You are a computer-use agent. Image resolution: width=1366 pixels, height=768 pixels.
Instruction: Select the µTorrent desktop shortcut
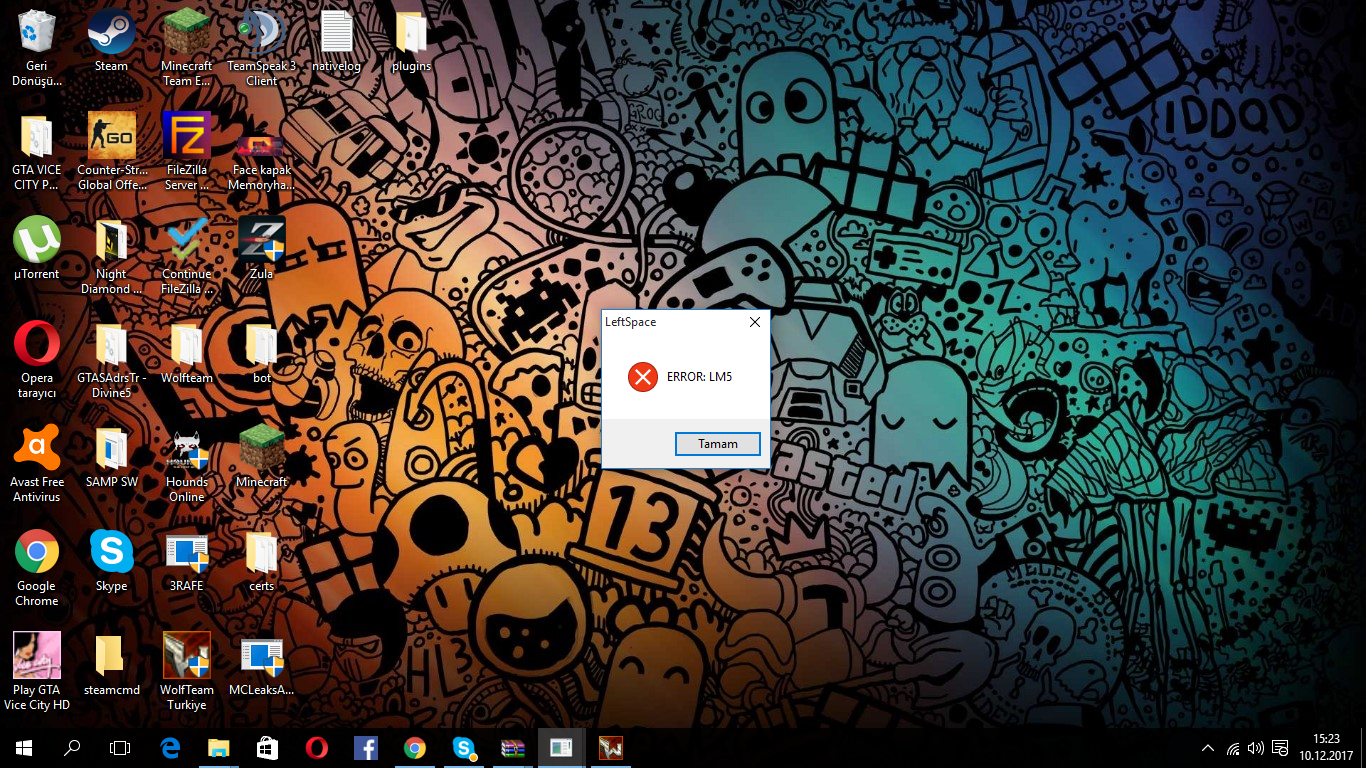coord(37,249)
